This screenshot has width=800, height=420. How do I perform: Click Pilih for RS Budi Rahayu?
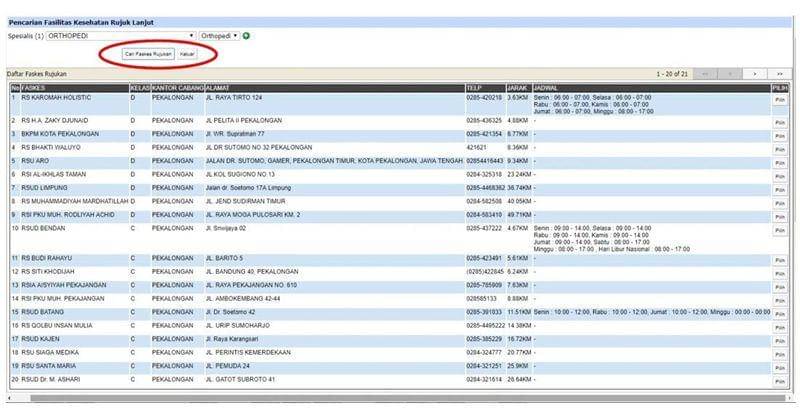point(779,258)
